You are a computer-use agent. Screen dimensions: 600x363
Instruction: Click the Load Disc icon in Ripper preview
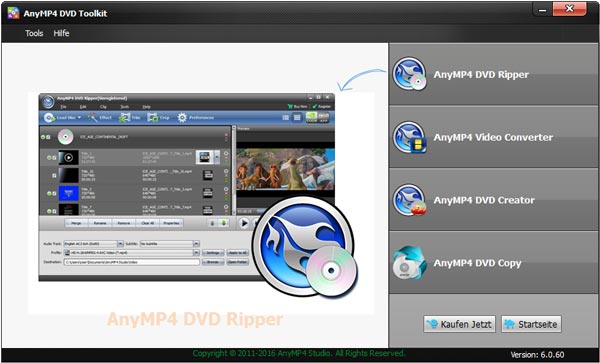coord(49,117)
